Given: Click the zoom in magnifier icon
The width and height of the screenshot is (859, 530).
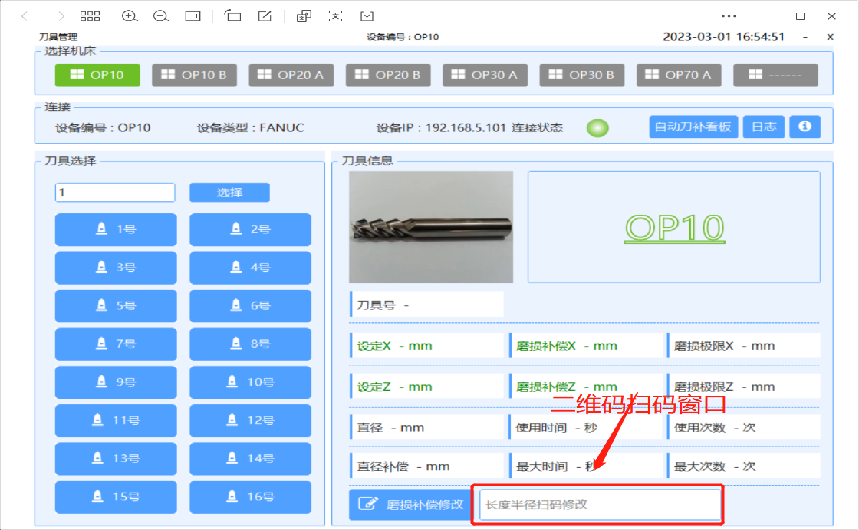Looking at the screenshot, I should pos(129,16).
